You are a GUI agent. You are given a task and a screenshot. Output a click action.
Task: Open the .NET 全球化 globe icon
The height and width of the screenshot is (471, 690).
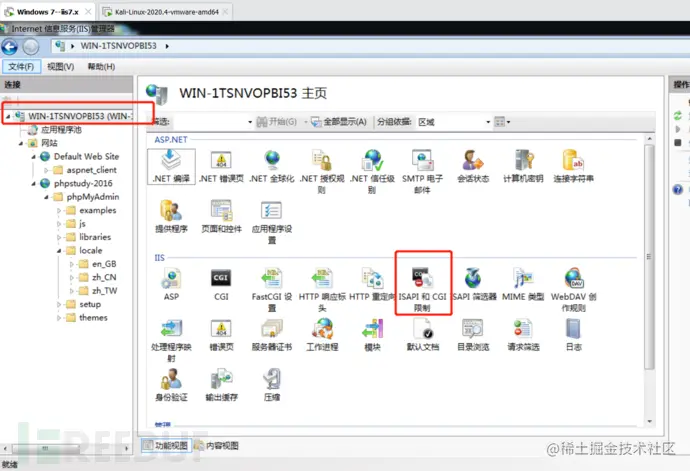coord(272,166)
